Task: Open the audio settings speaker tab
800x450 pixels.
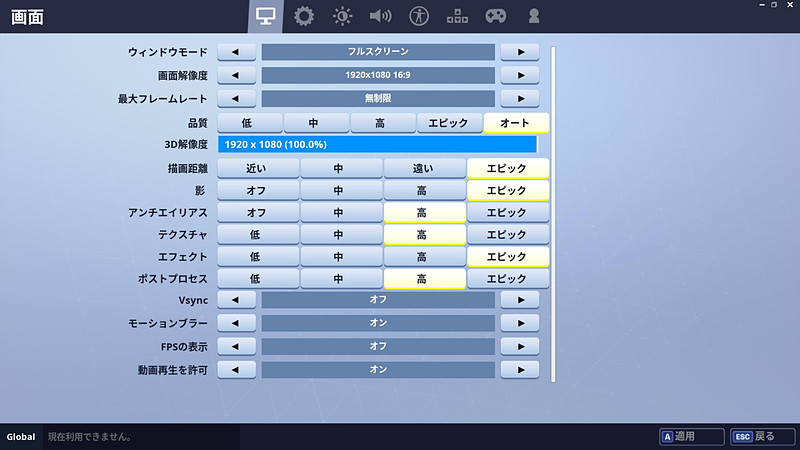Action: tap(380, 16)
